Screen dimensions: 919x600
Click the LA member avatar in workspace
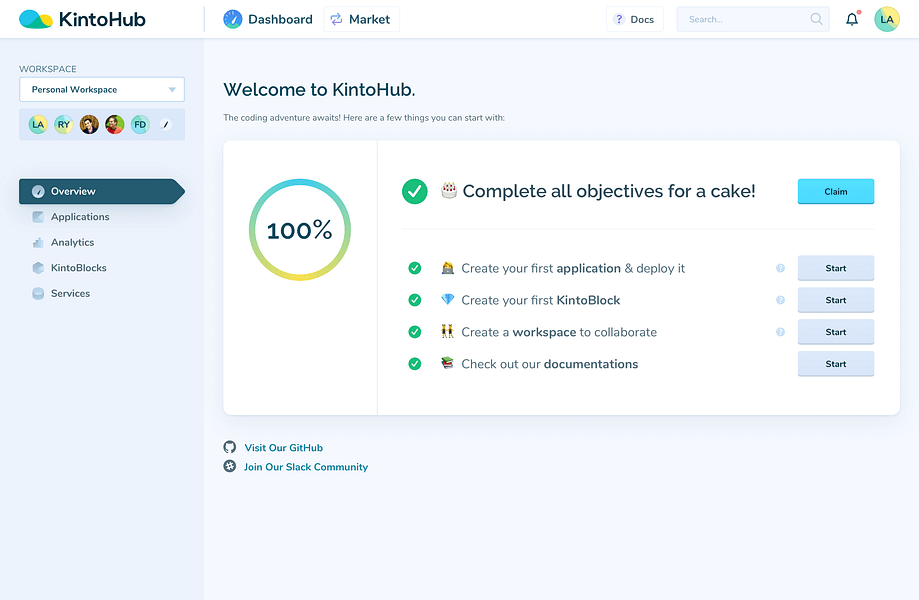38,124
